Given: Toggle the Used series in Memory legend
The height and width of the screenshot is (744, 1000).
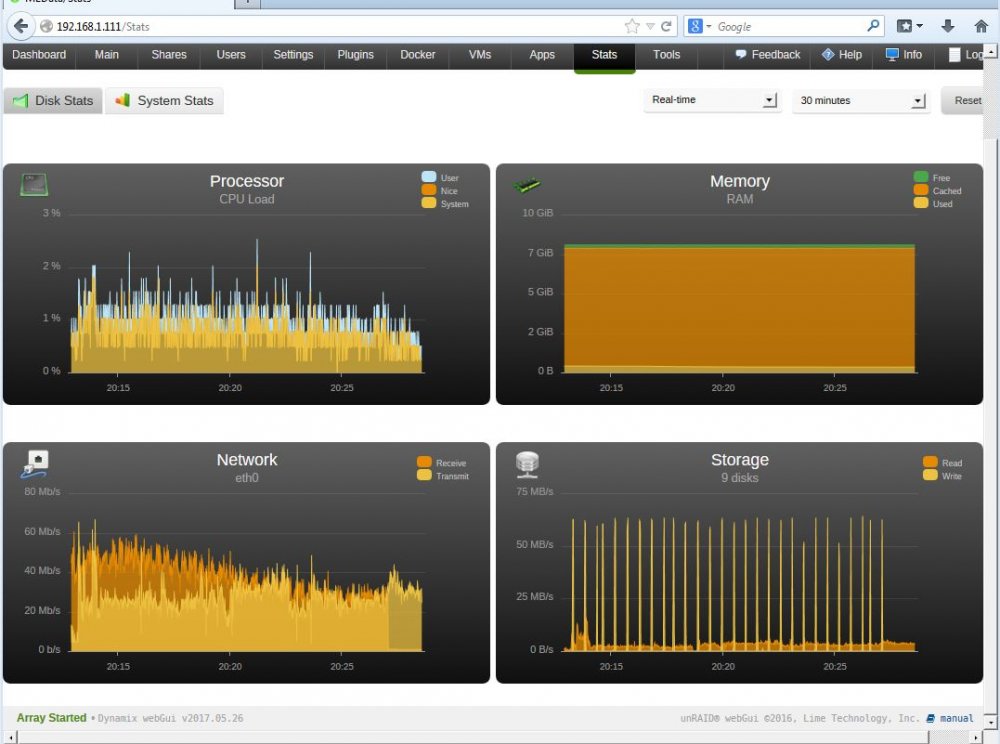Looking at the screenshot, I should (x=933, y=203).
